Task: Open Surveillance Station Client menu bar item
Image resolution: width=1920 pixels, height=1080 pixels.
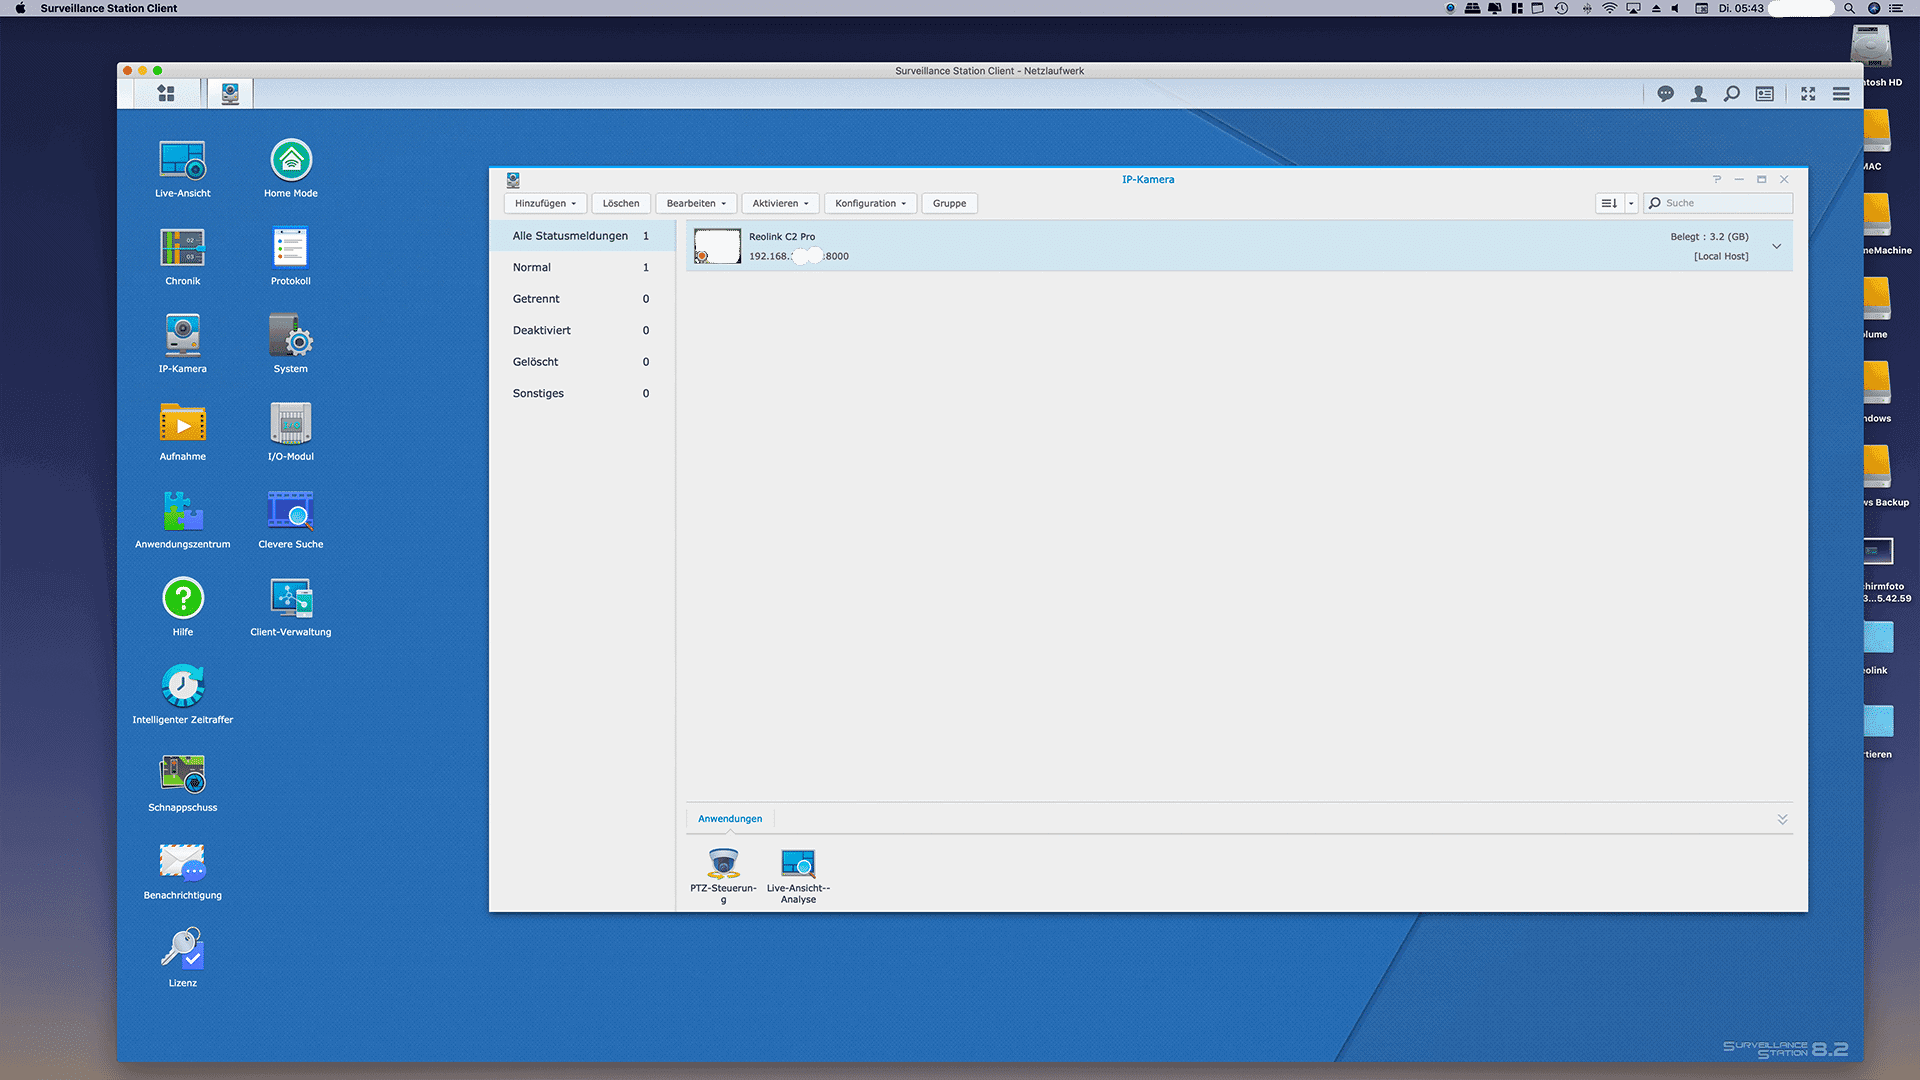Action: (x=108, y=8)
